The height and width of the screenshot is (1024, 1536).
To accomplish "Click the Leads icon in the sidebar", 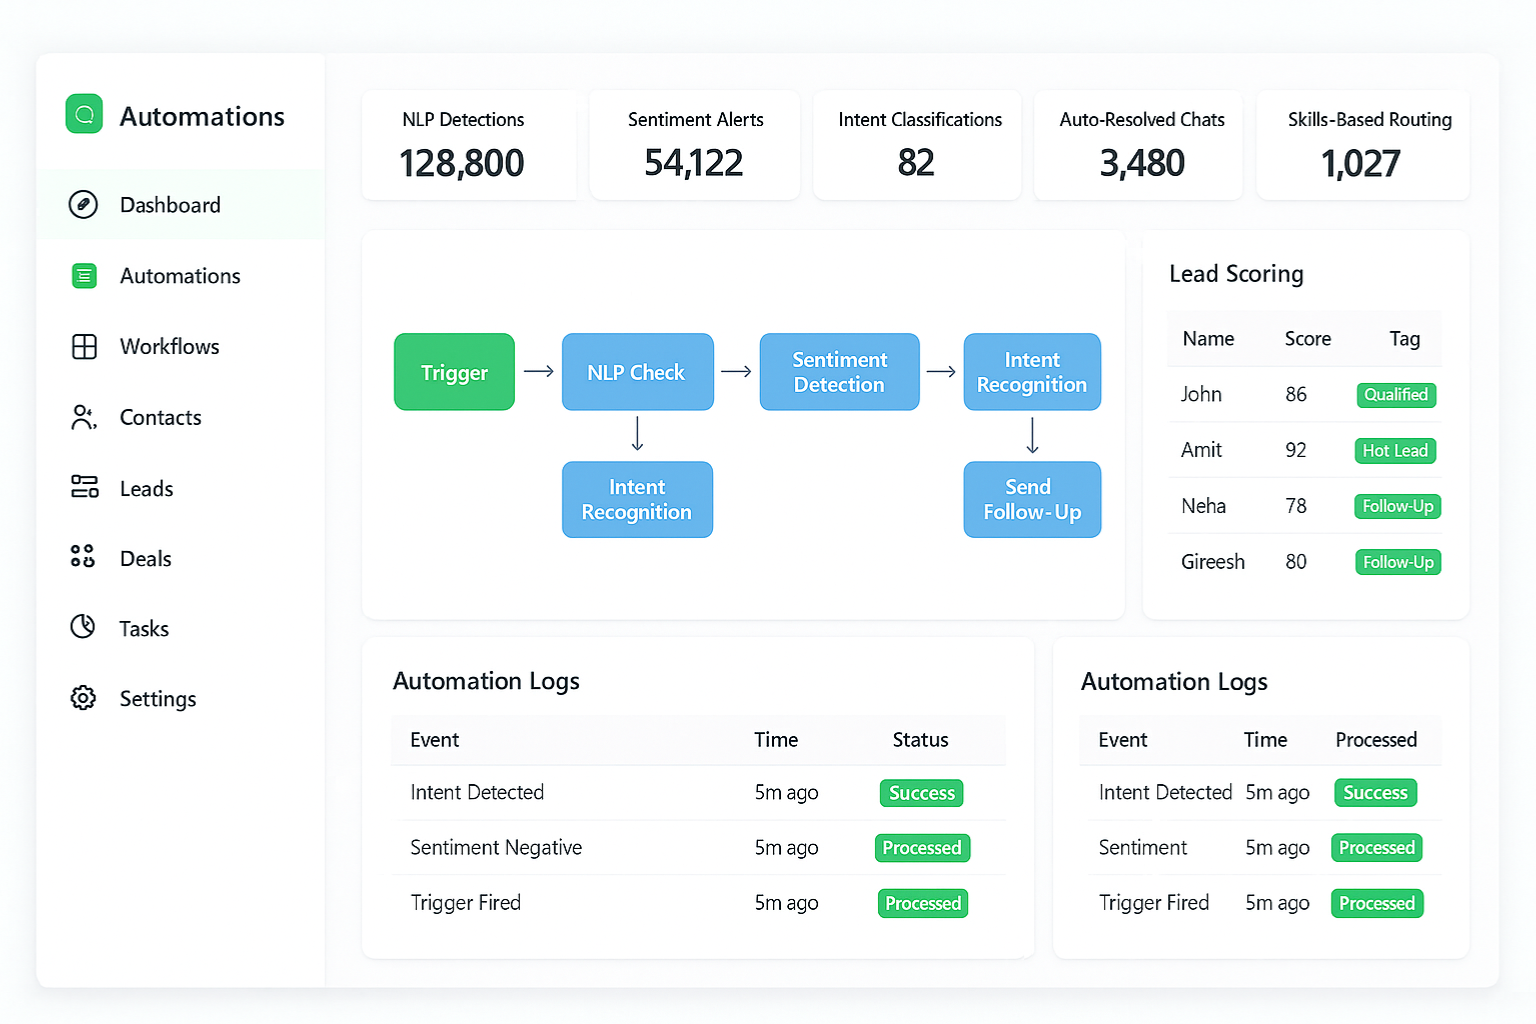I will point(84,488).
